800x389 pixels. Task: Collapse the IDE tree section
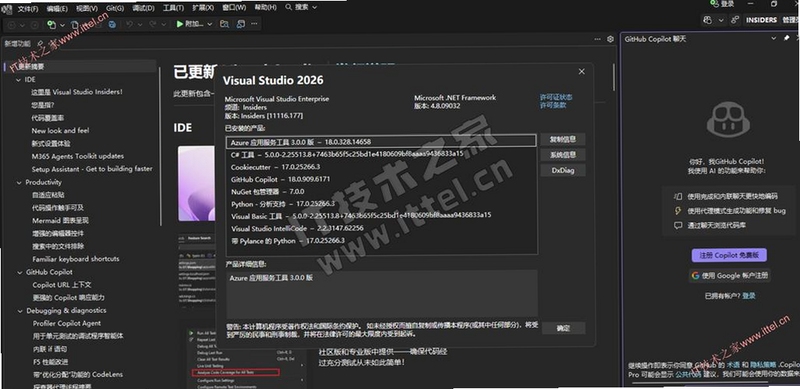(x=19, y=80)
